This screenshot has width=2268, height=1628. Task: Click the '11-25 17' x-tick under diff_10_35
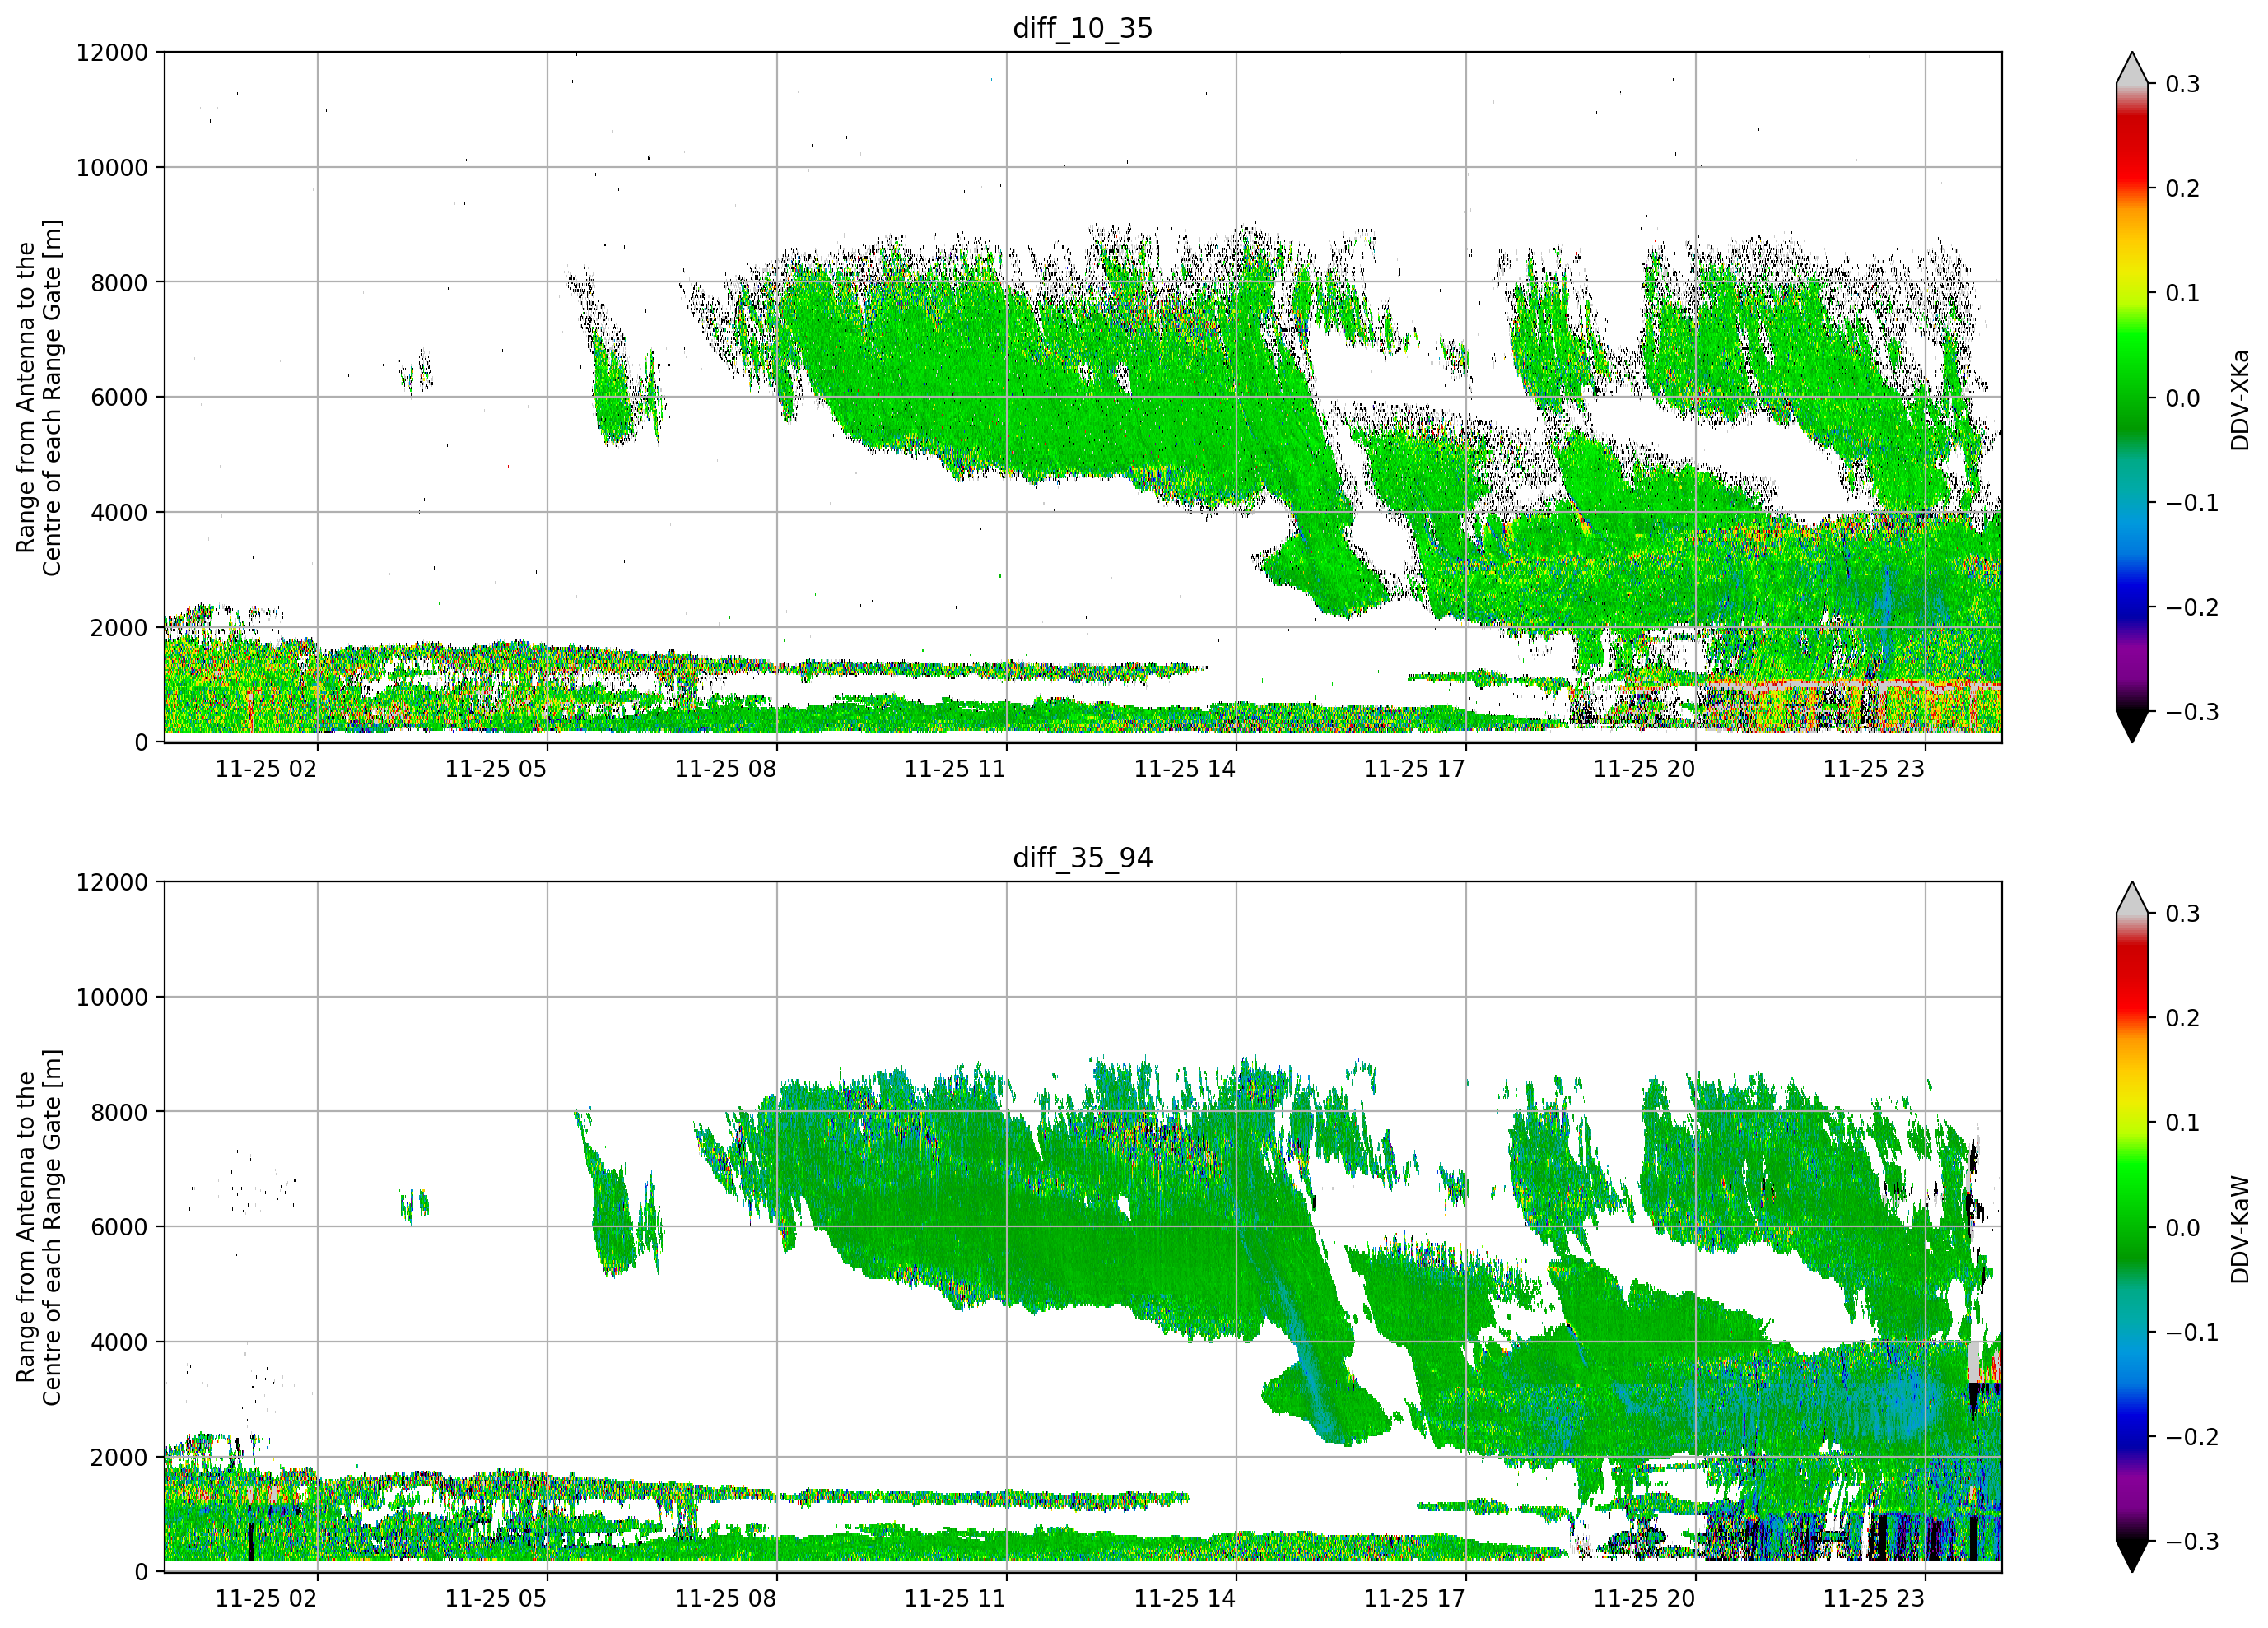pos(1415,769)
